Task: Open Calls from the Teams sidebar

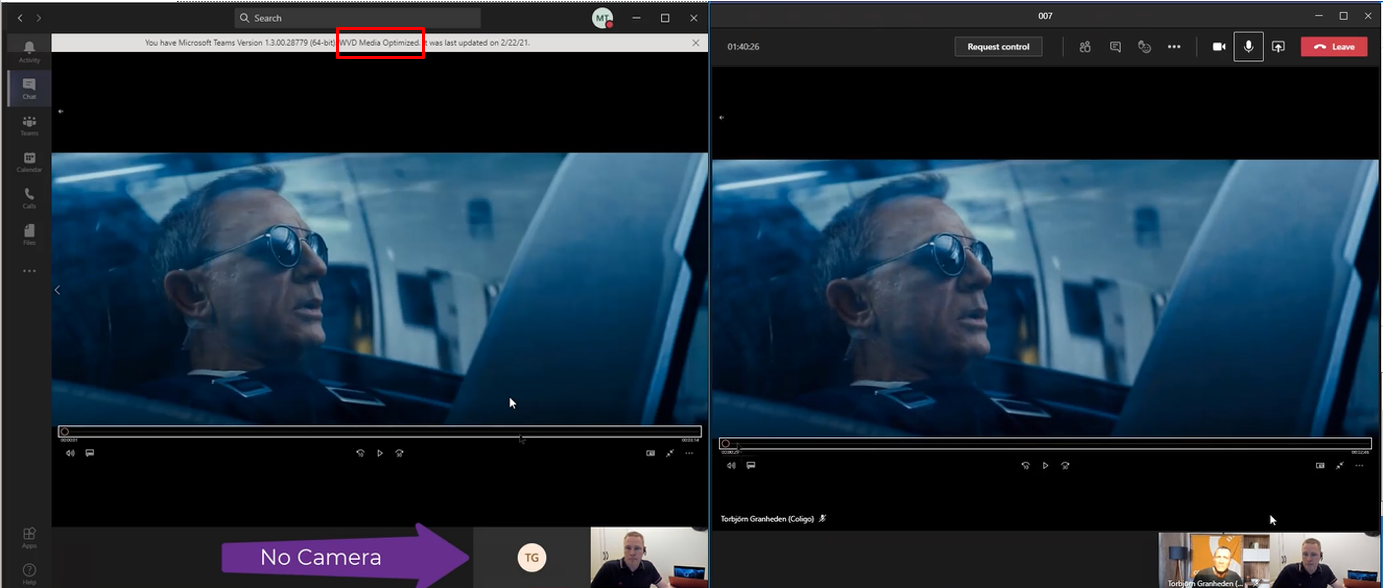Action: point(28,197)
